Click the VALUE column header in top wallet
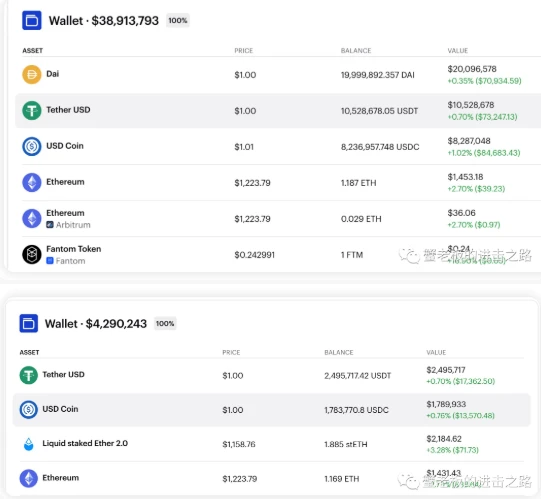The image size is (541, 499). pyautogui.click(x=458, y=51)
